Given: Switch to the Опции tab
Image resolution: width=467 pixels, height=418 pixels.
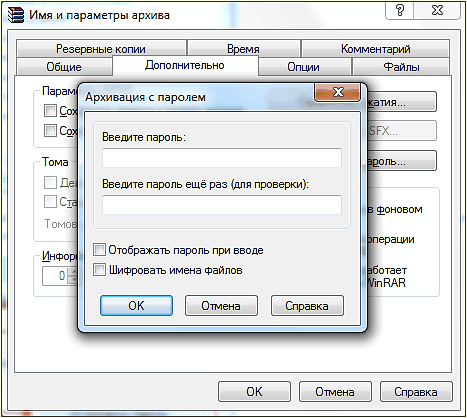Looking at the screenshot, I should pos(304,67).
